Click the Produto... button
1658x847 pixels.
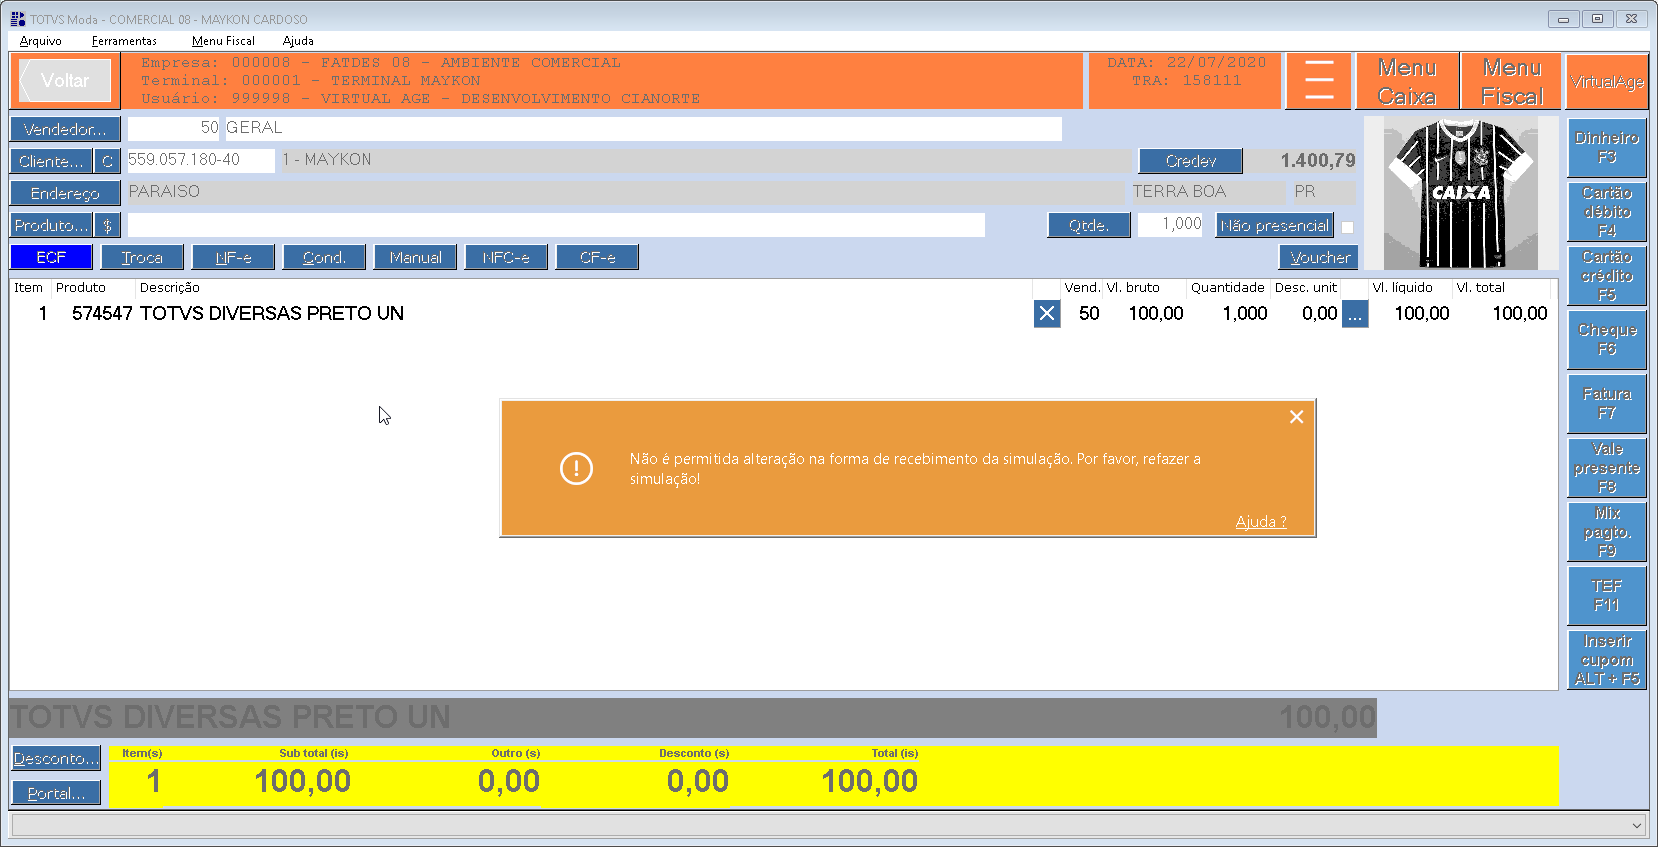51,225
